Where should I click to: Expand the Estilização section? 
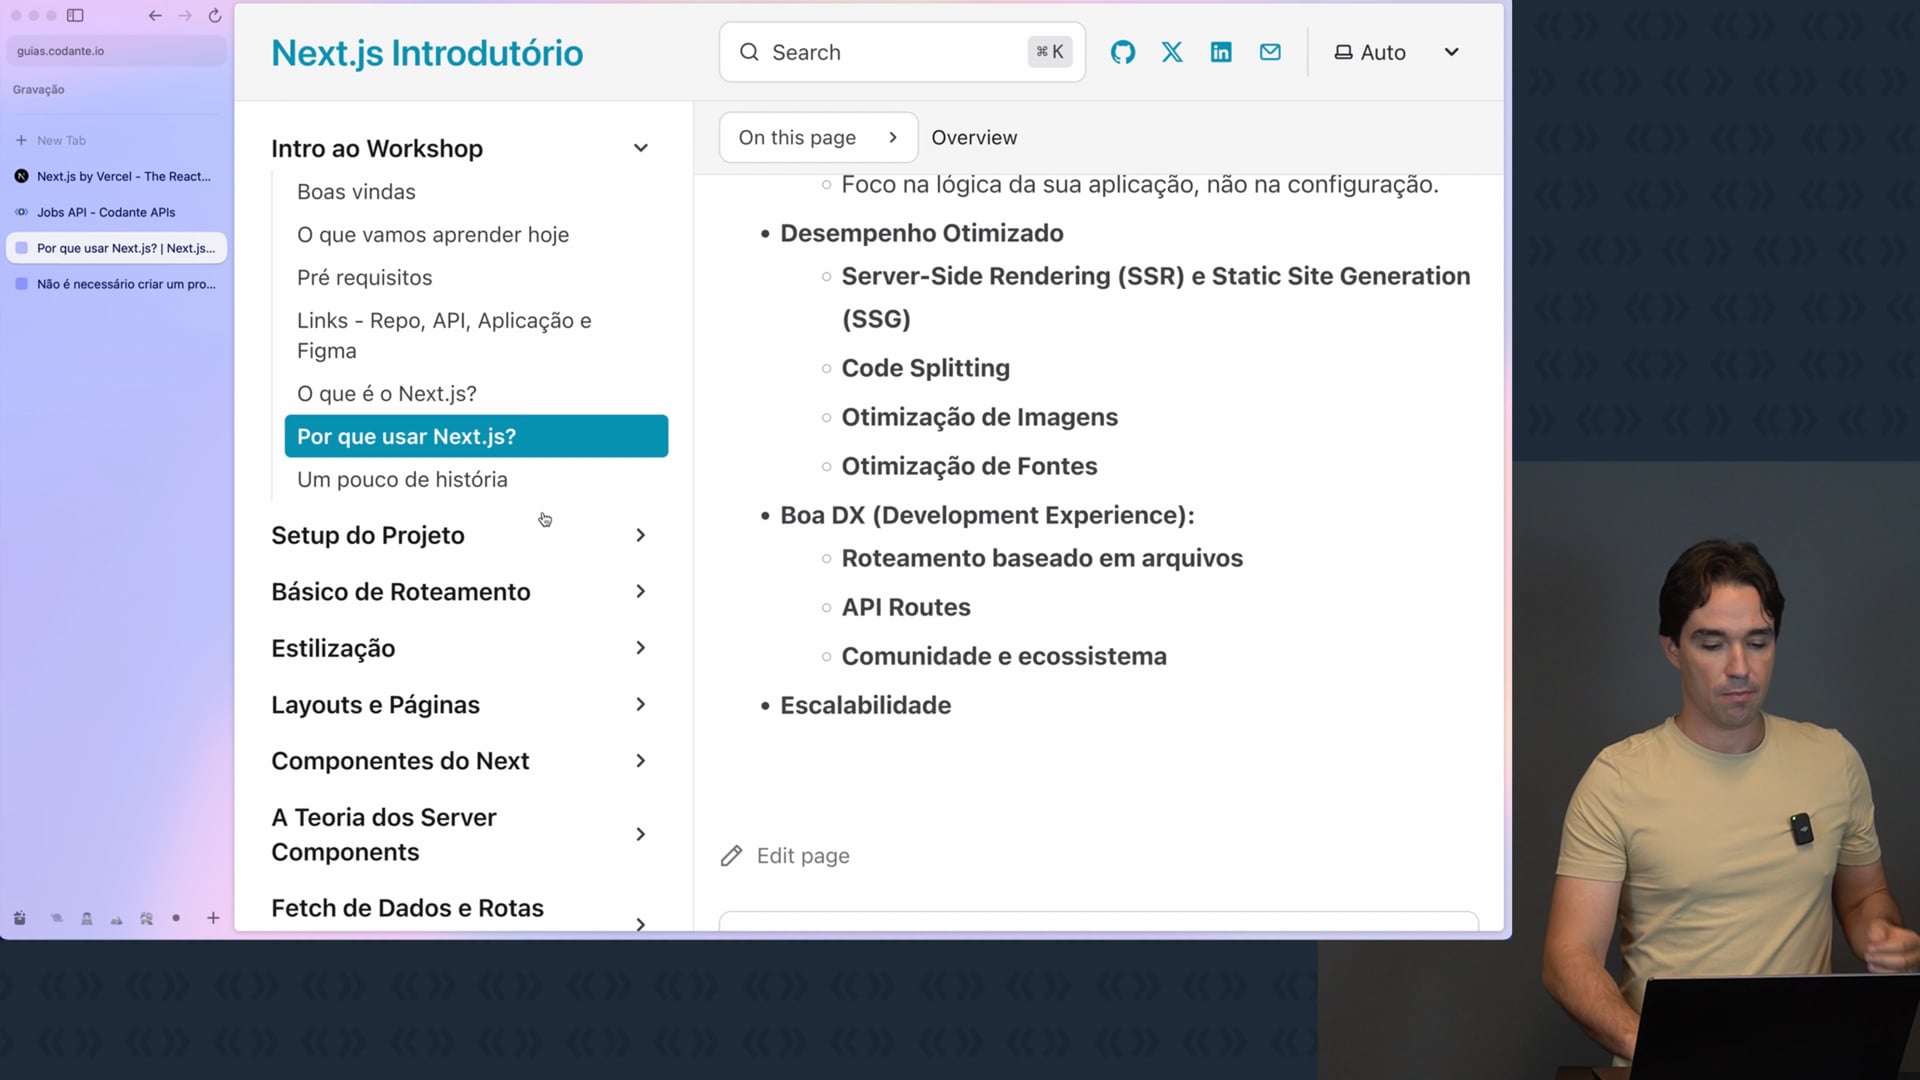640,648
